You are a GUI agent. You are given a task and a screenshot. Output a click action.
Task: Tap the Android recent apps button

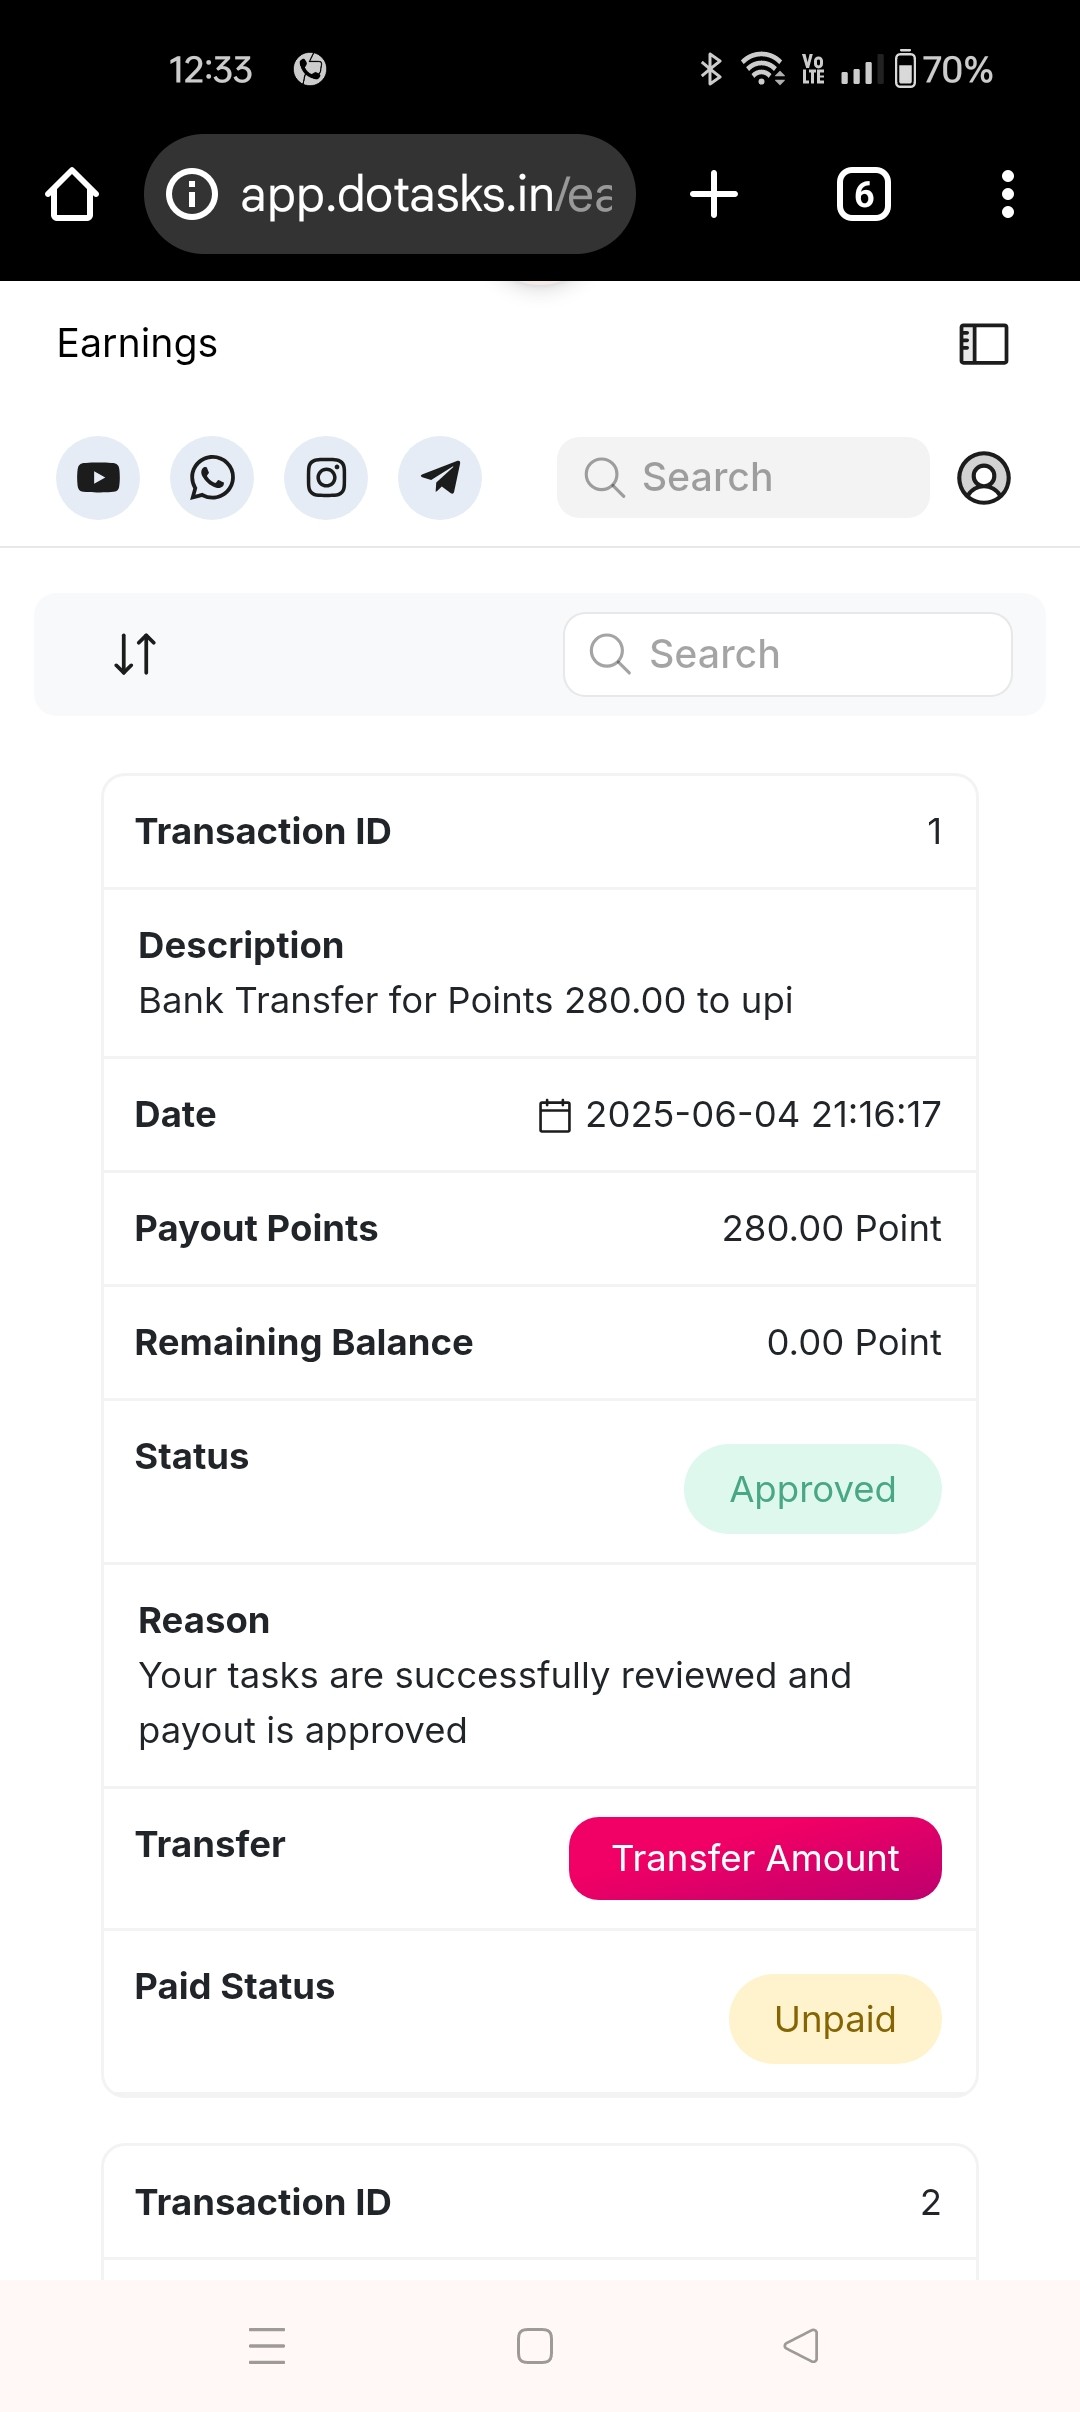(267, 2346)
